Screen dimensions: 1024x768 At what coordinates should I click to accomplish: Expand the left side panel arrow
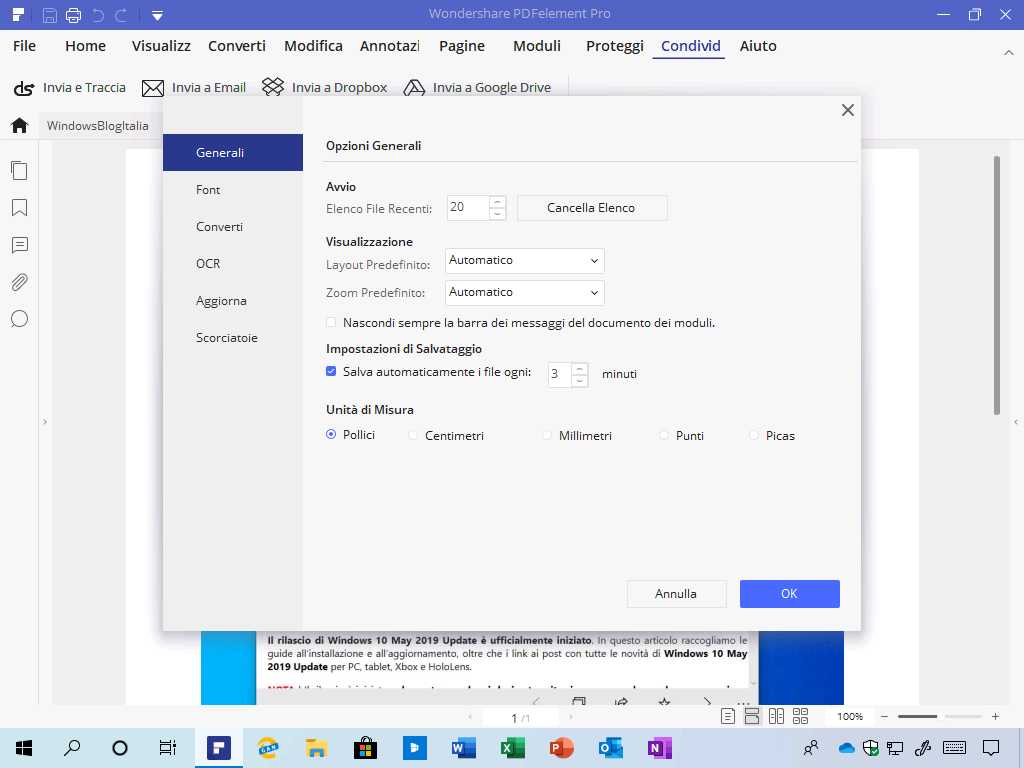pos(45,422)
